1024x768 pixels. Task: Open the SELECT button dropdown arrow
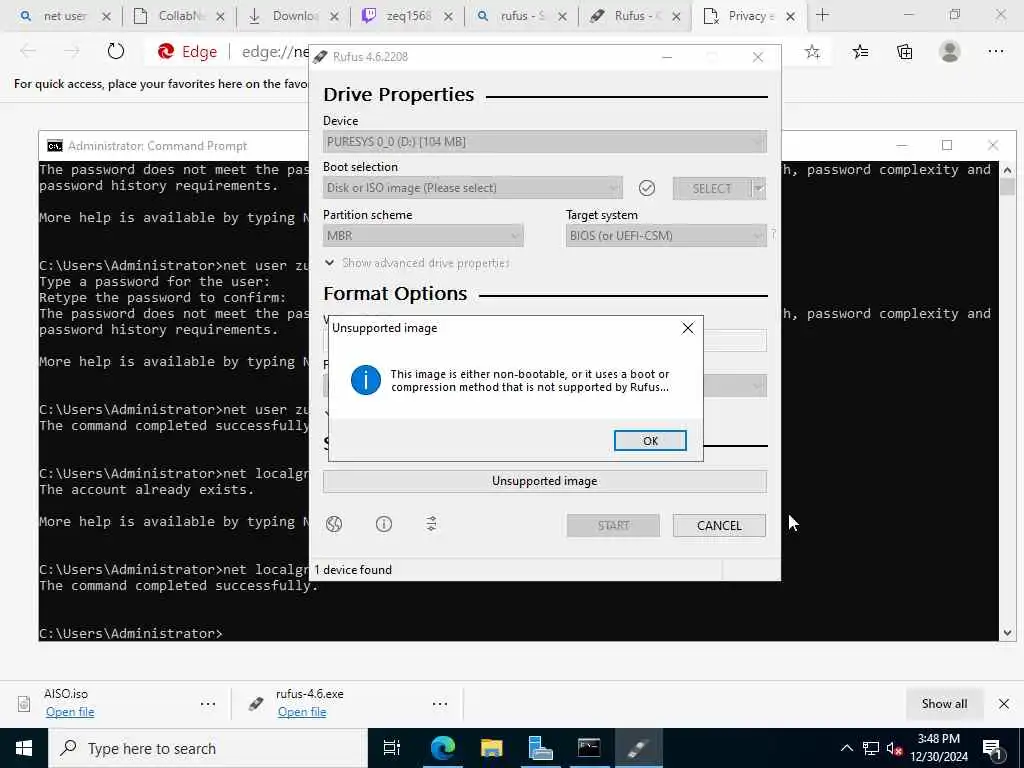coord(759,189)
